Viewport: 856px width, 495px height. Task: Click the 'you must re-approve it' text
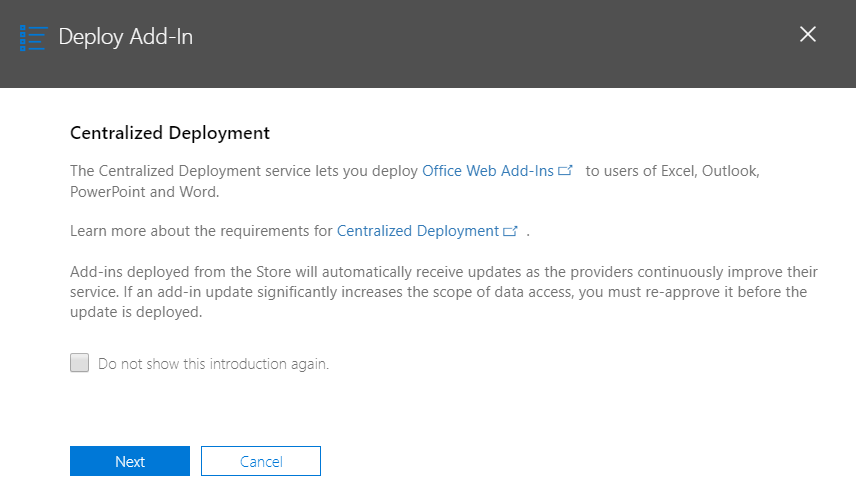(656, 292)
